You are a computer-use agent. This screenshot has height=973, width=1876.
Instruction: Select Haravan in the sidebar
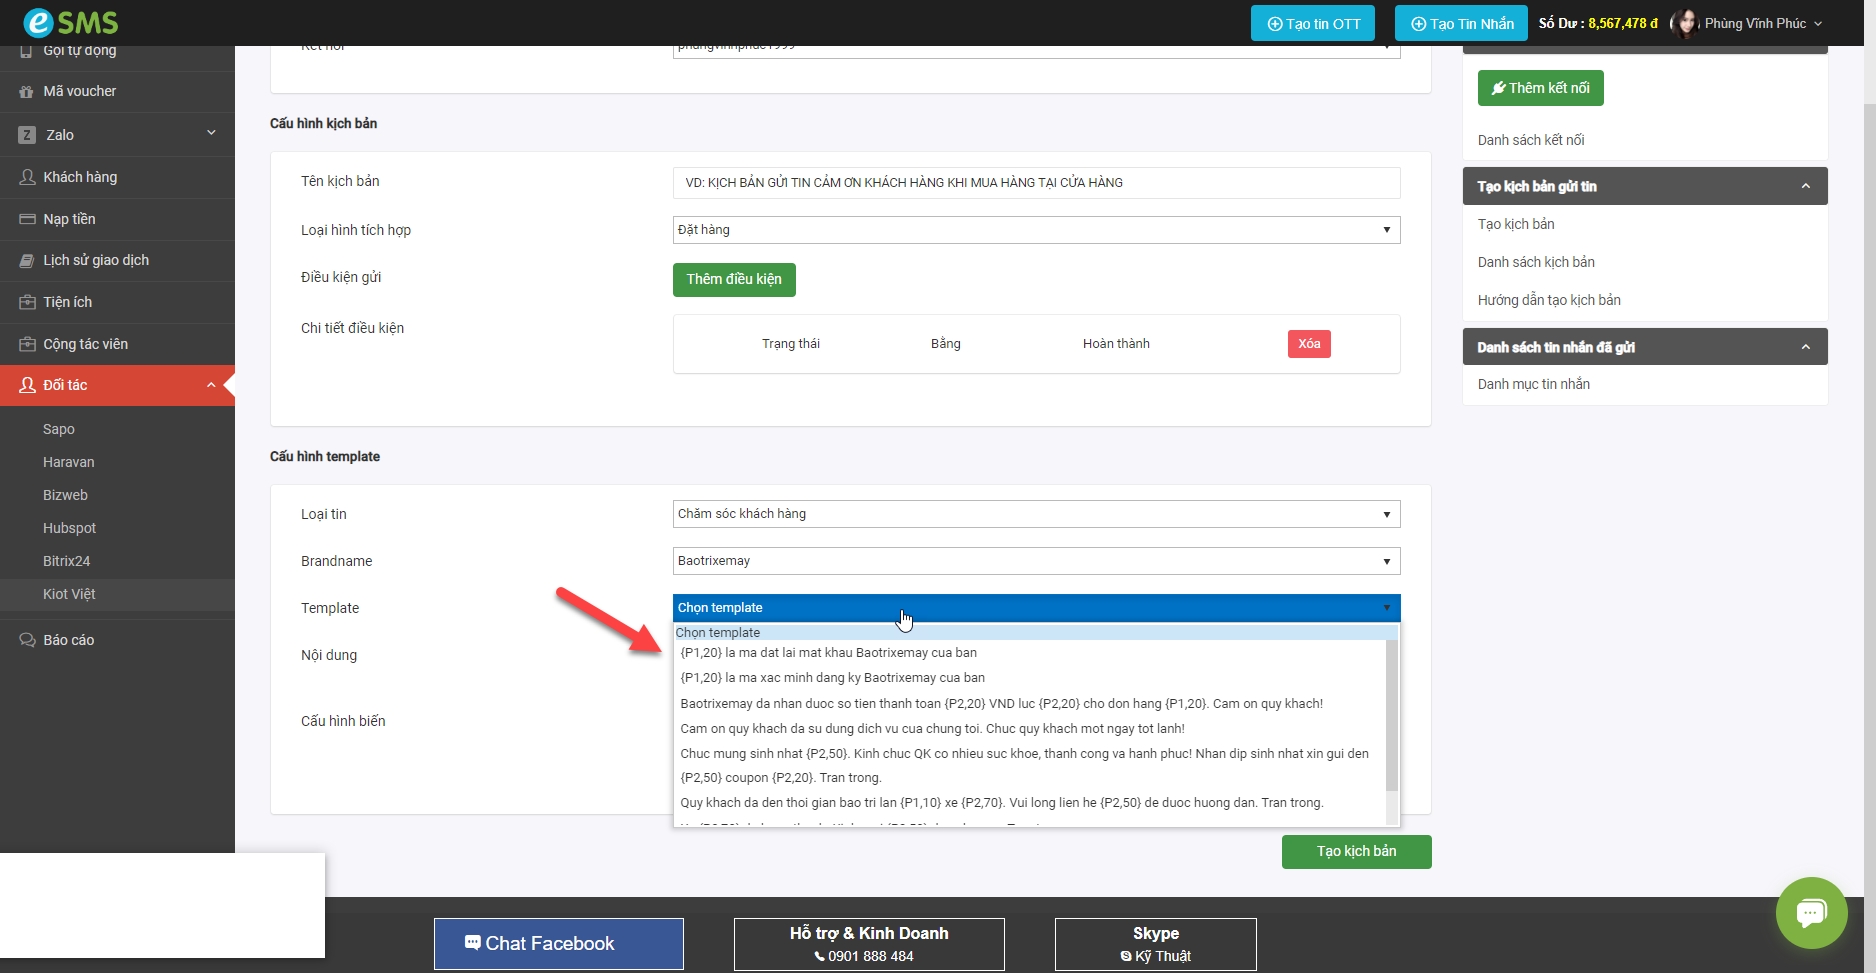[x=69, y=462]
